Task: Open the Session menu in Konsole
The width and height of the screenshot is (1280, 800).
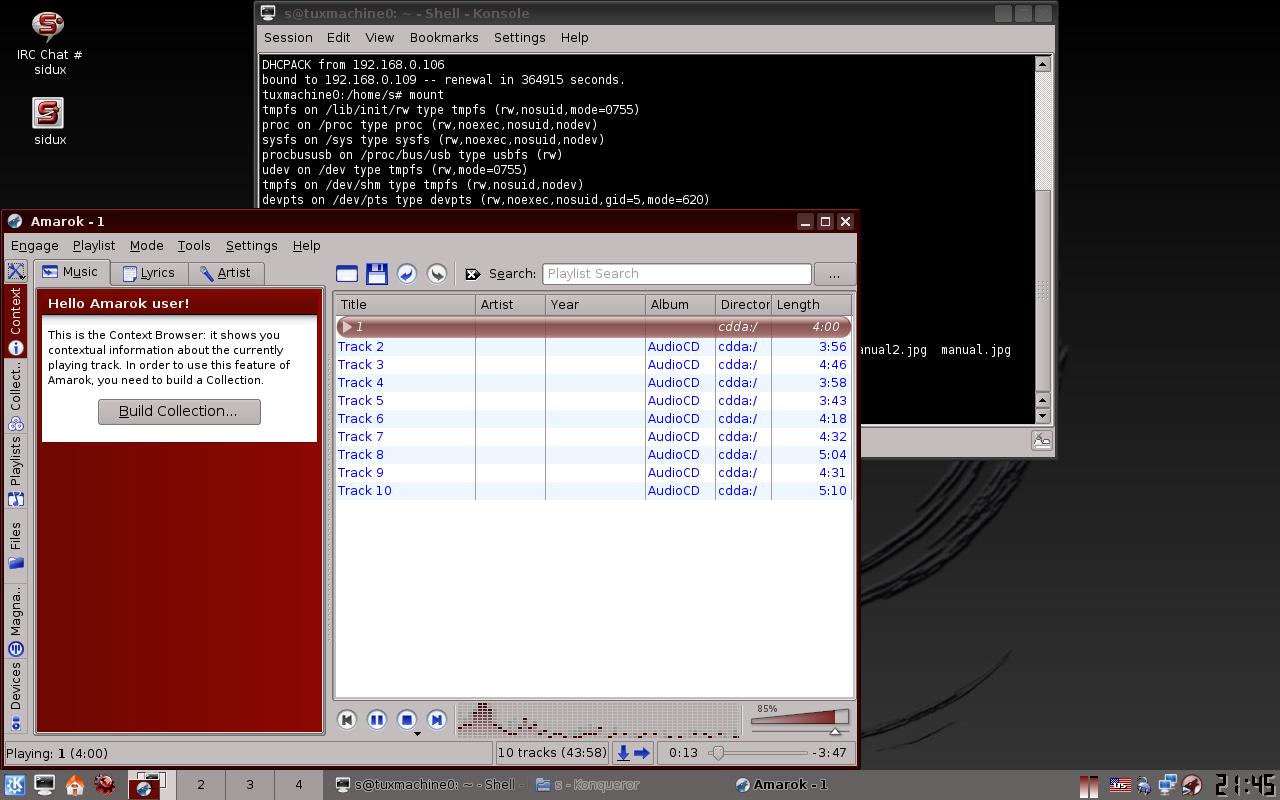Action: tap(288, 38)
